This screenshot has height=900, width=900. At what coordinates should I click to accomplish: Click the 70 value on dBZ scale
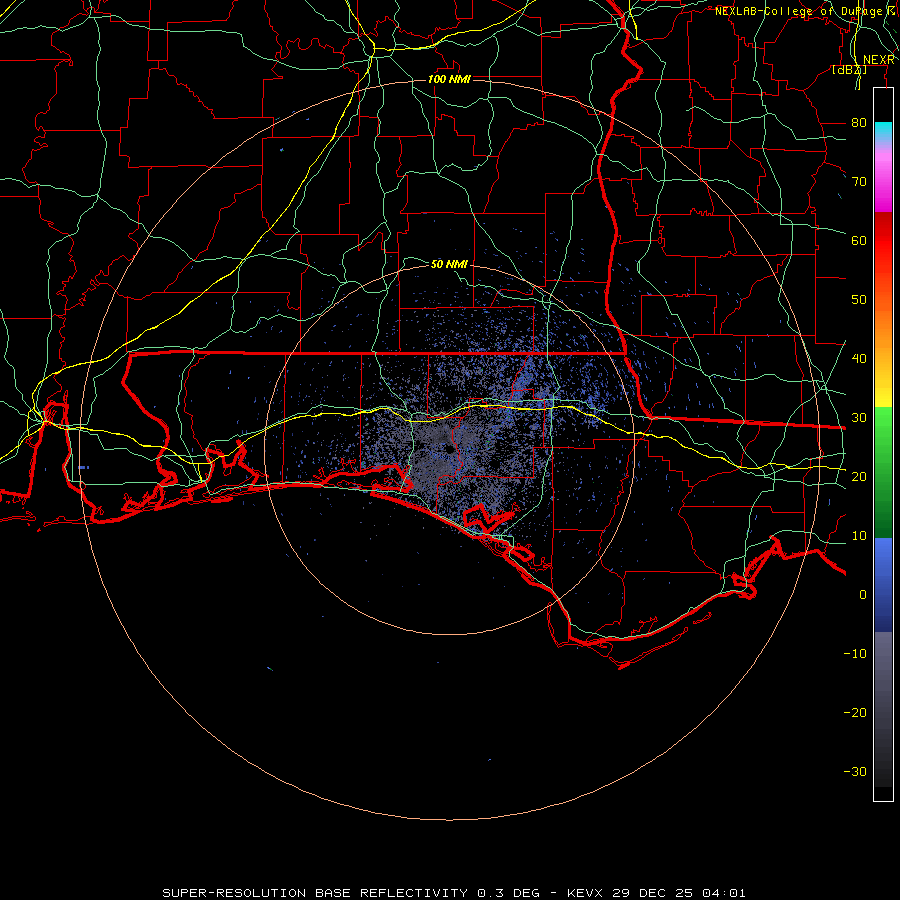point(859,181)
